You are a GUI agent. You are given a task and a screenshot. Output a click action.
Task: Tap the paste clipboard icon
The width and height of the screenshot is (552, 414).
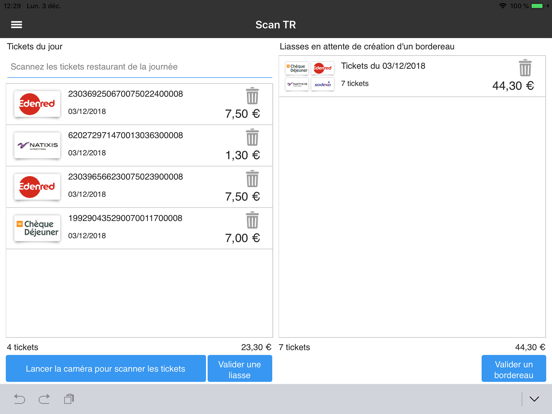pos(69,399)
